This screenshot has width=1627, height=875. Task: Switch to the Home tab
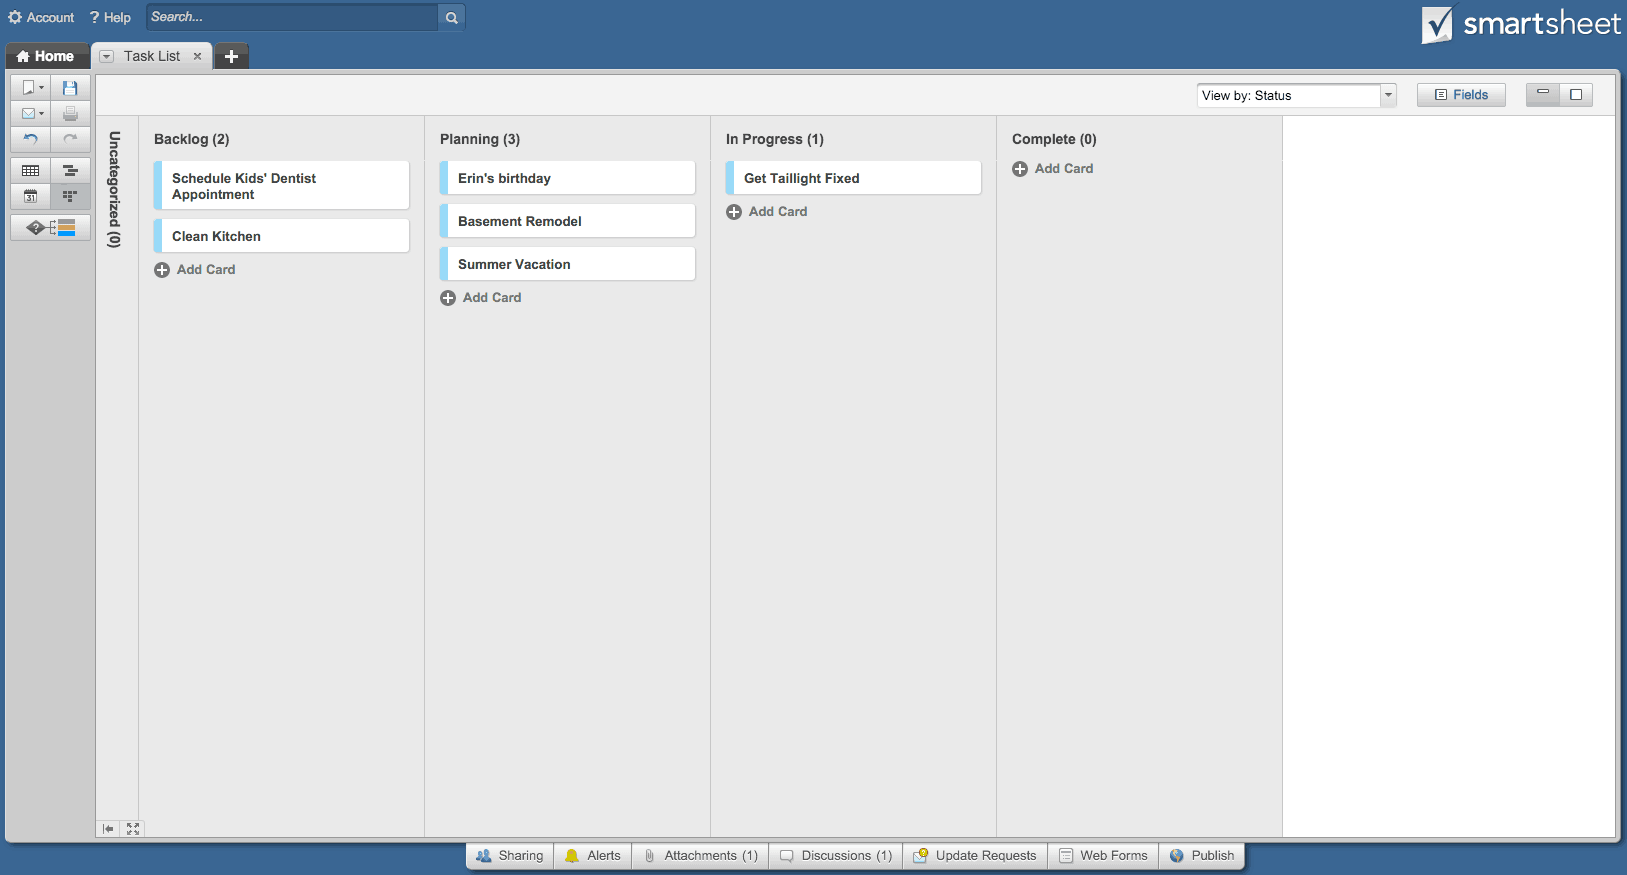(x=47, y=56)
